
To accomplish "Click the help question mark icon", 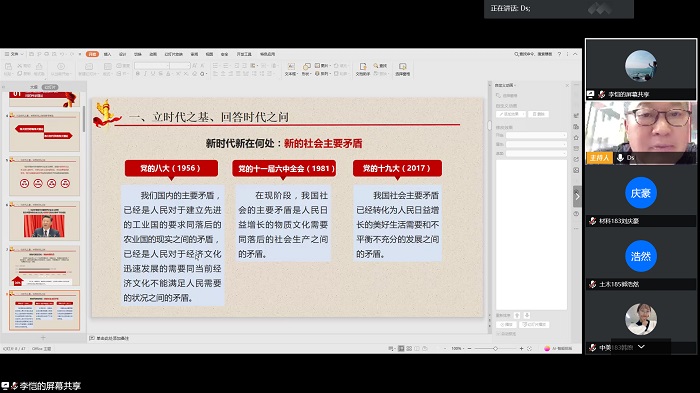I will [559, 54].
